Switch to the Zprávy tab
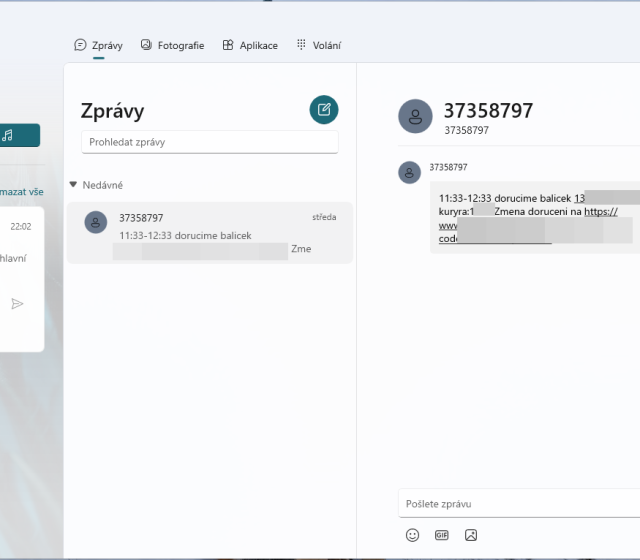Screen dimensions: 640x560 click(99, 45)
